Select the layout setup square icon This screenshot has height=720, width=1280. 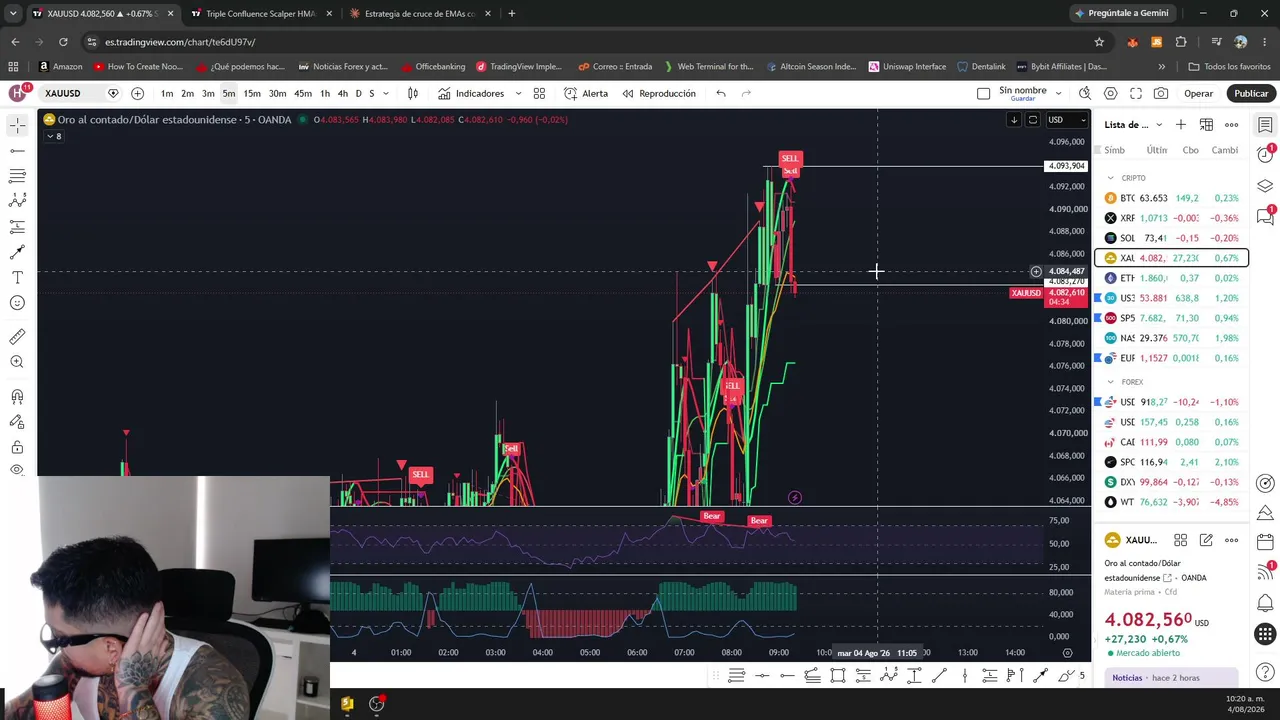pyautogui.click(x=983, y=93)
